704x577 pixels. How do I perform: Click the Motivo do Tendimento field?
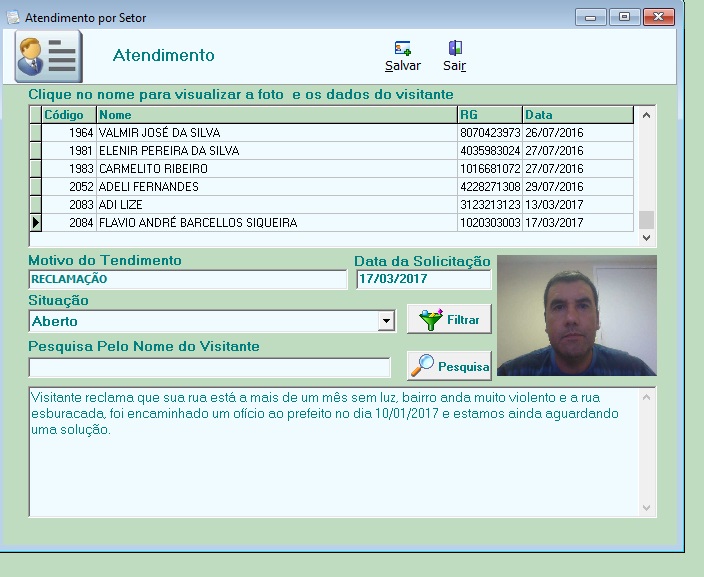[x=187, y=280]
